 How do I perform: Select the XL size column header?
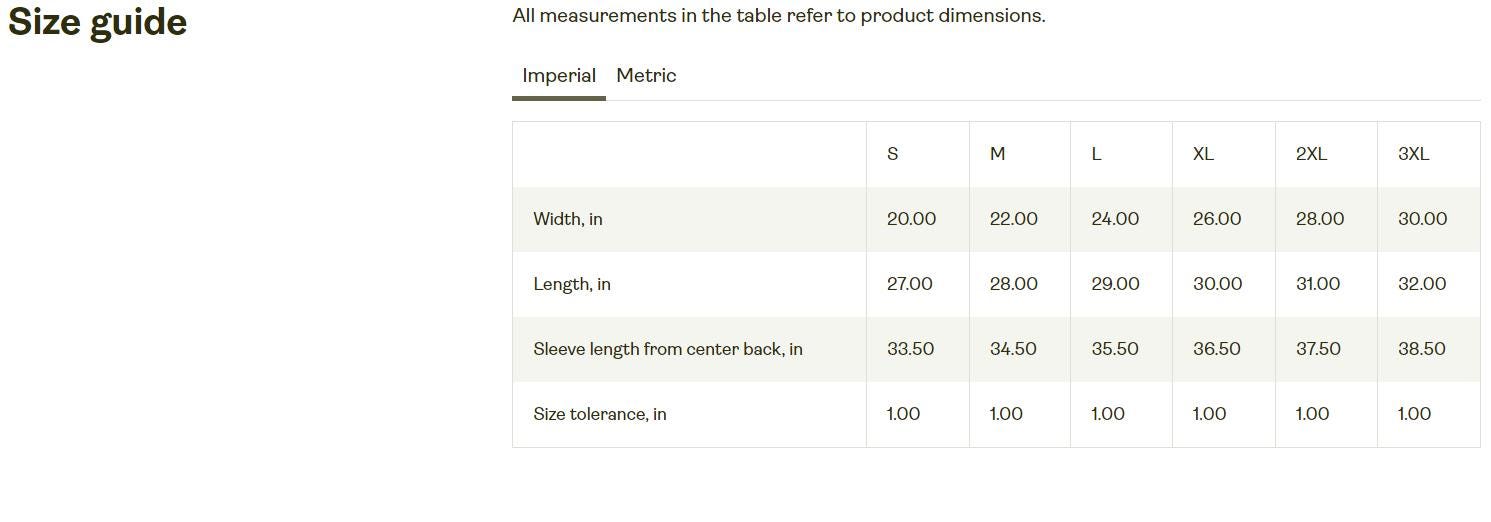coord(1203,154)
